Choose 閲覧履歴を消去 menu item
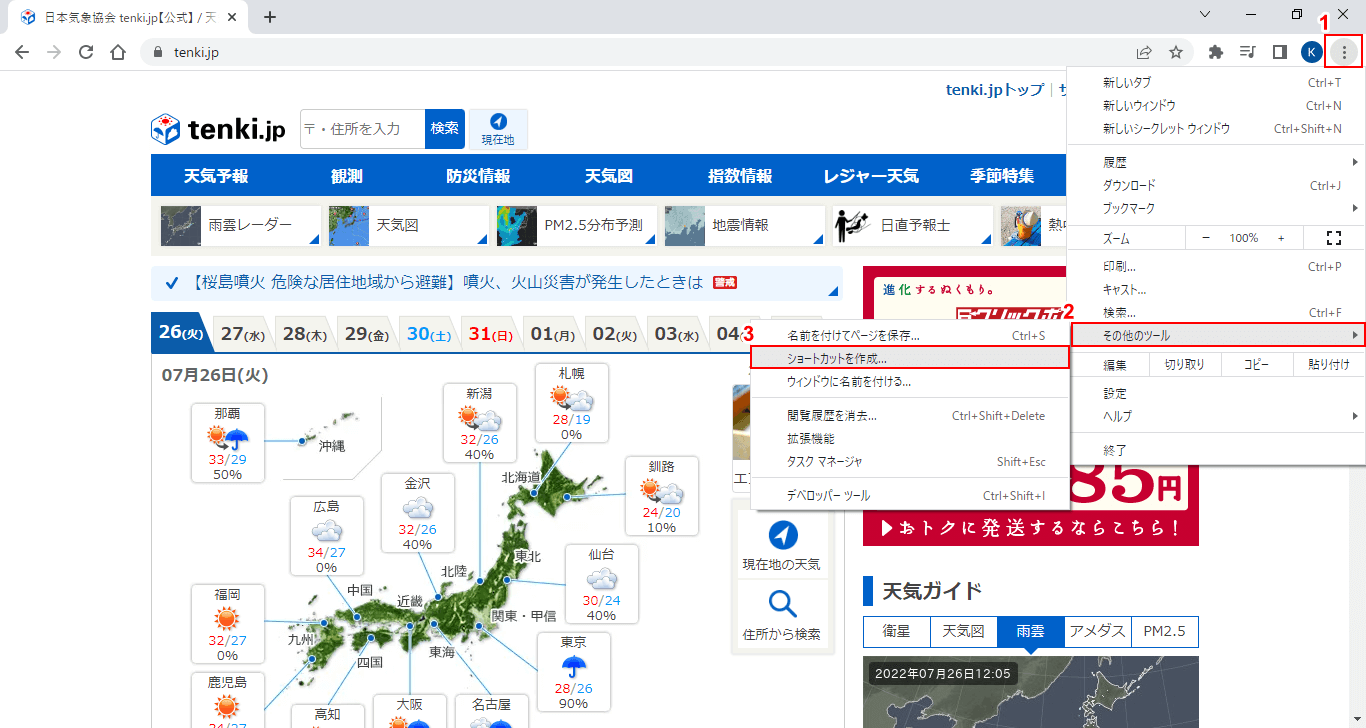 [910, 416]
